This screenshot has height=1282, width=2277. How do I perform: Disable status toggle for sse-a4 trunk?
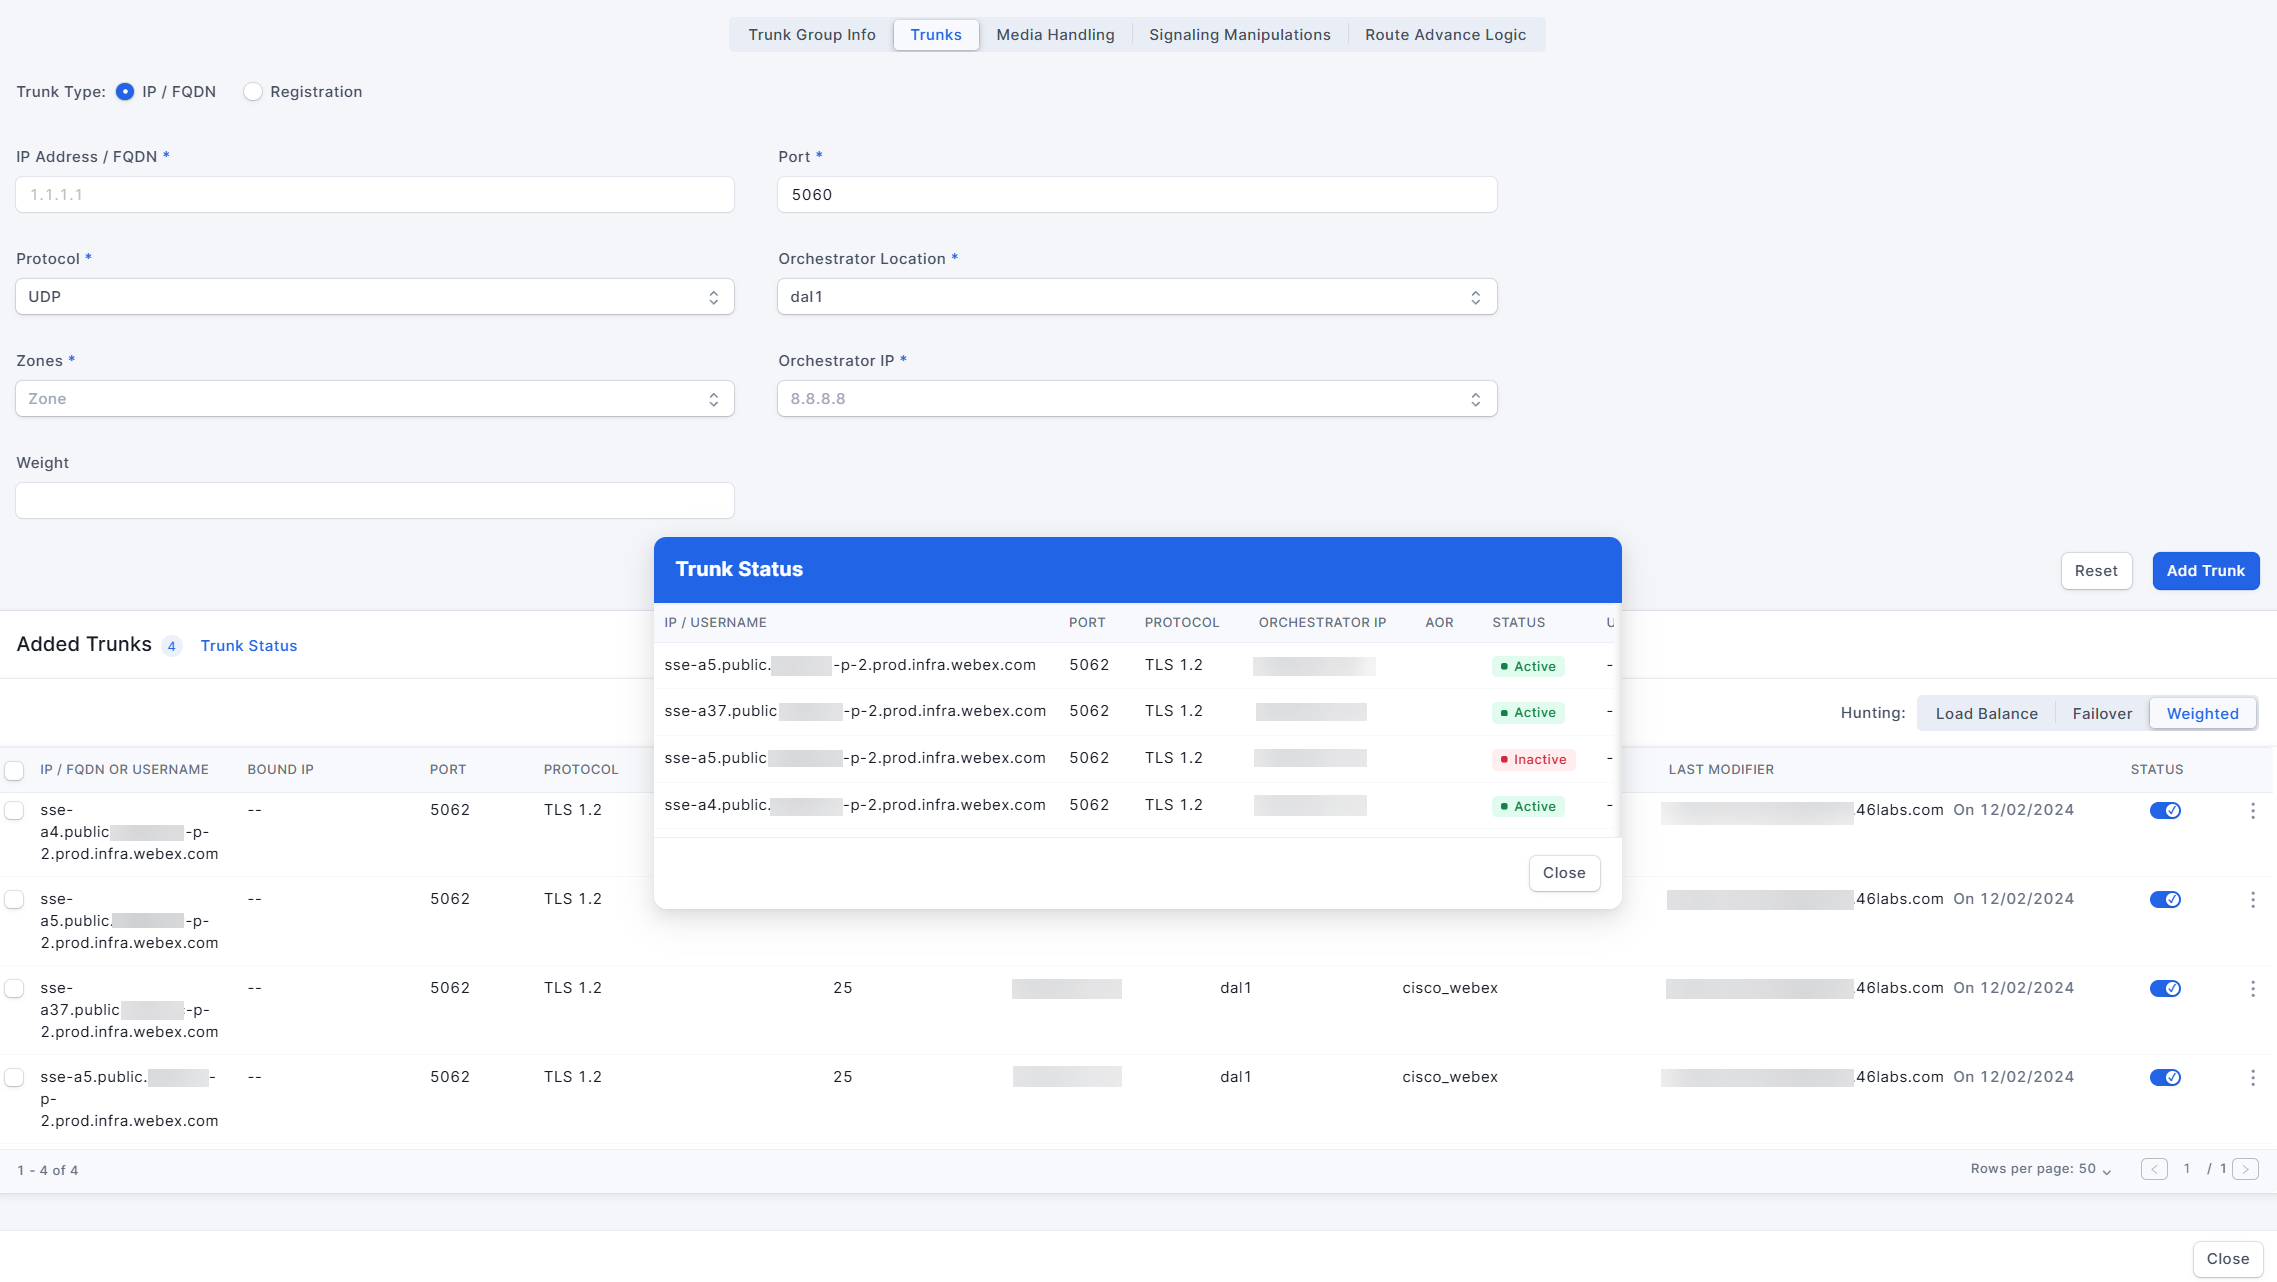[2165, 811]
